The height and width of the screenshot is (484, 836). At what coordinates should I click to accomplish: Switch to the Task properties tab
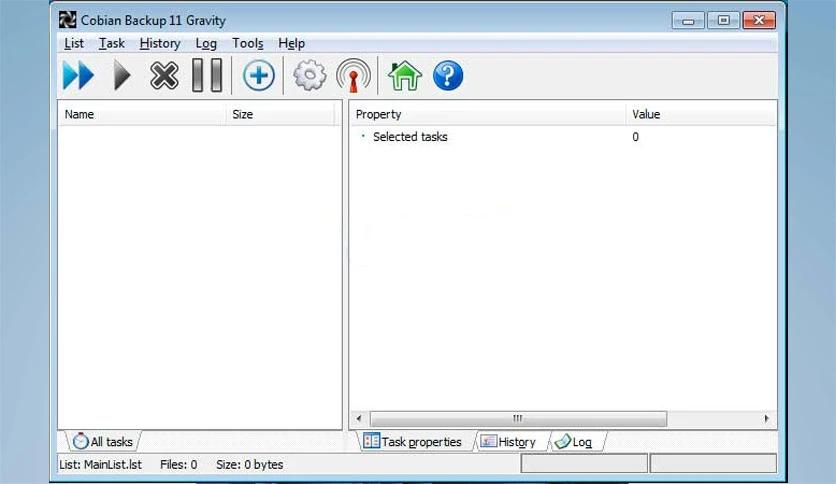pyautogui.click(x=413, y=441)
